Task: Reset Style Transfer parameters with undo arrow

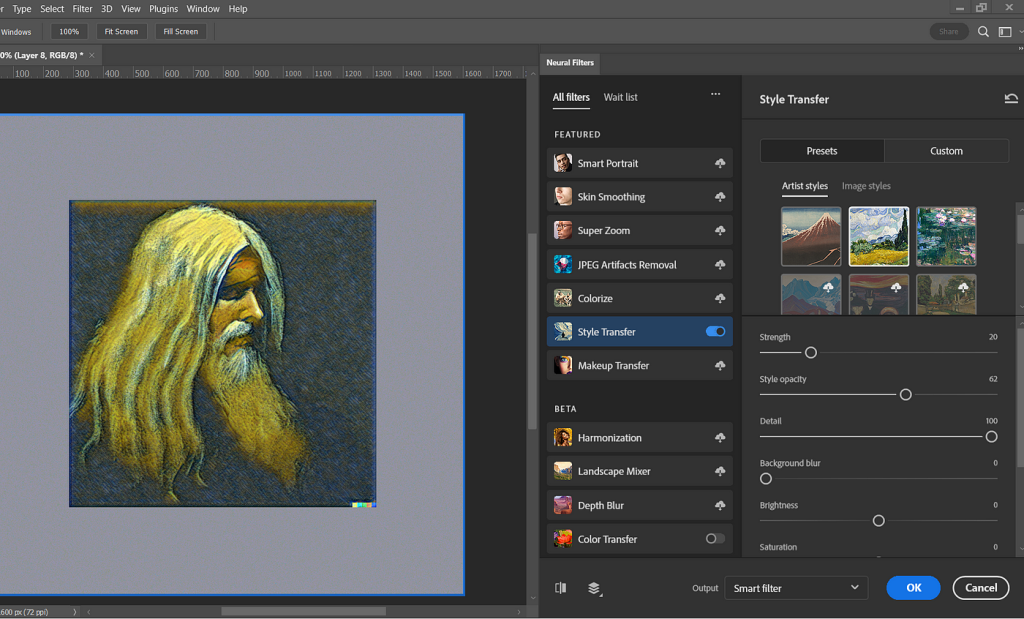Action: click(x=1010, y=99)
